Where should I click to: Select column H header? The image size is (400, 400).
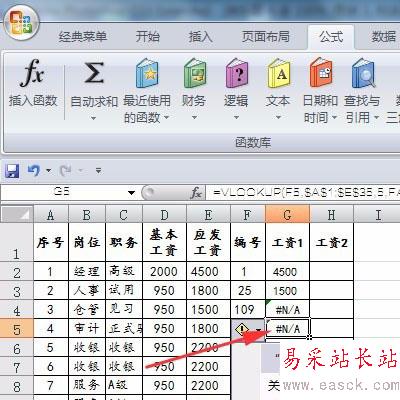[x=331, y=215]
